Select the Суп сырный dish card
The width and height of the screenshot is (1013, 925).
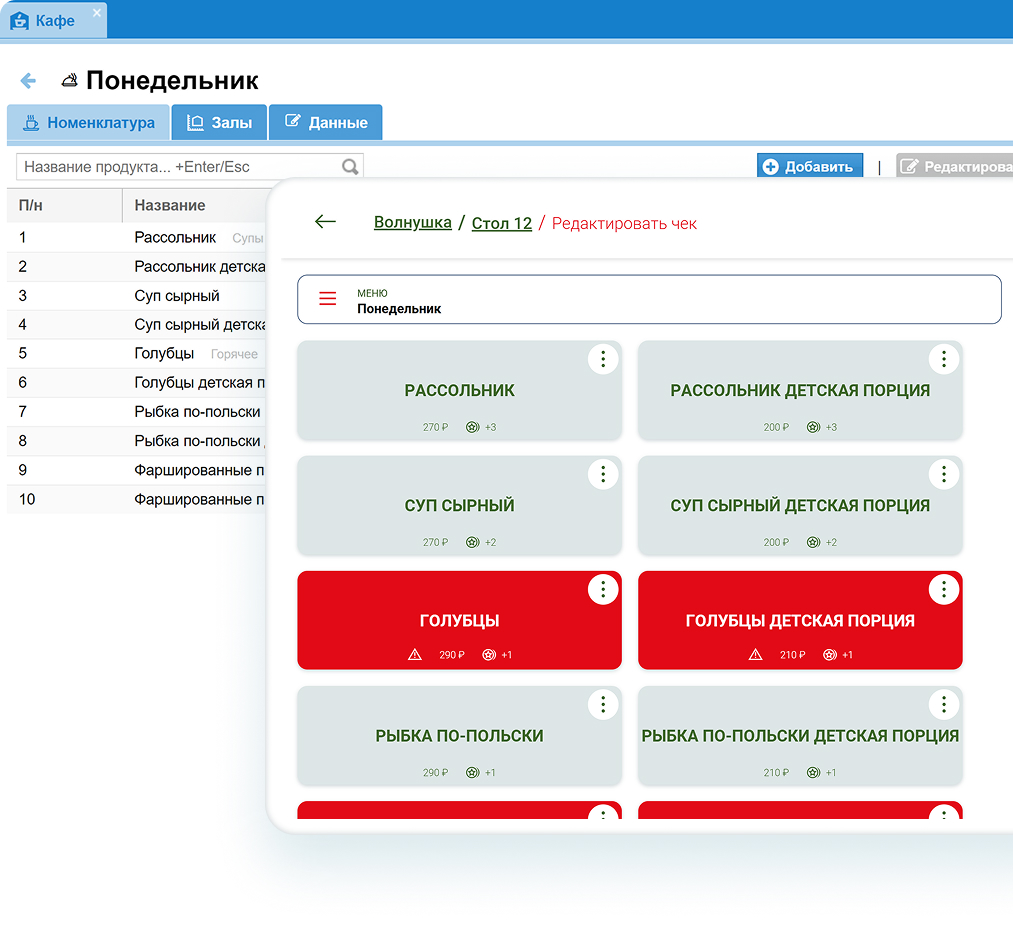pos(459,506)
